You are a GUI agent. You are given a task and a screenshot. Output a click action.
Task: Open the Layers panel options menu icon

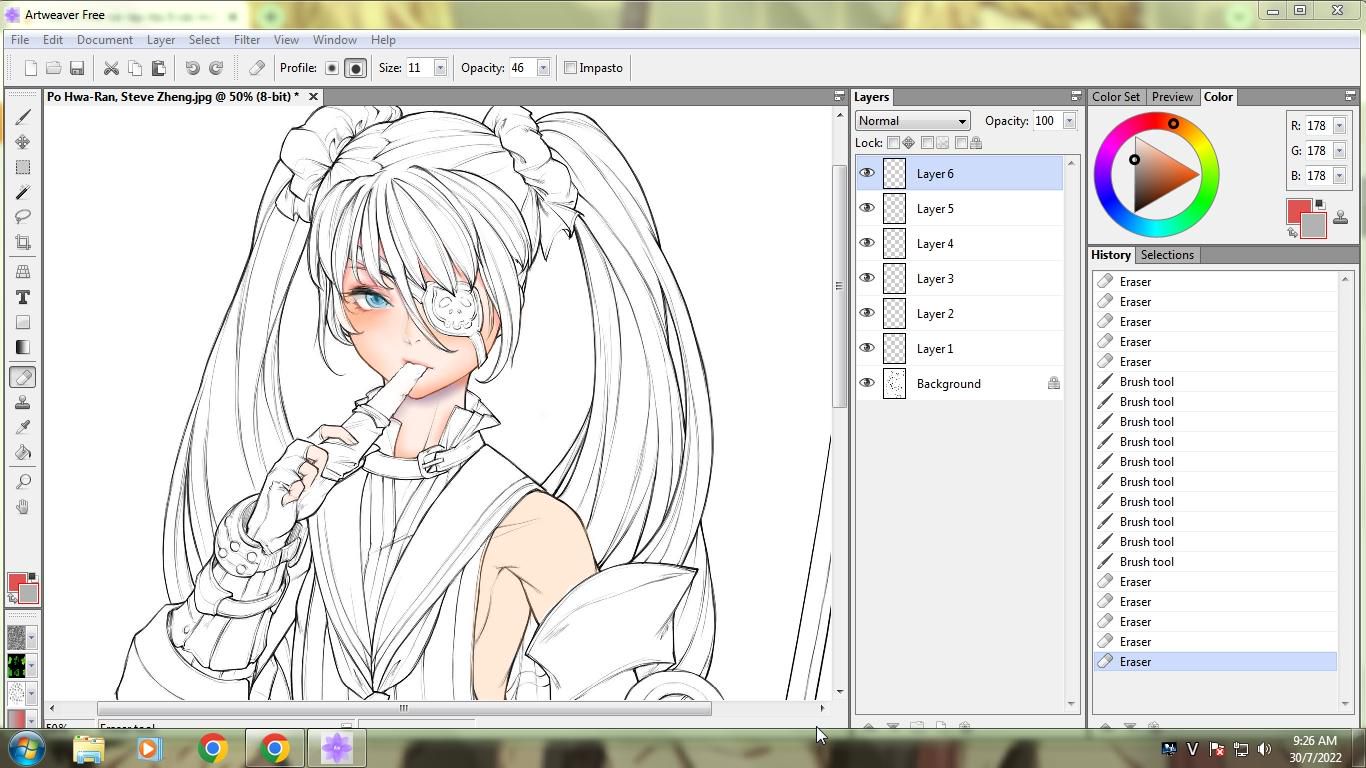point(1076,96)
